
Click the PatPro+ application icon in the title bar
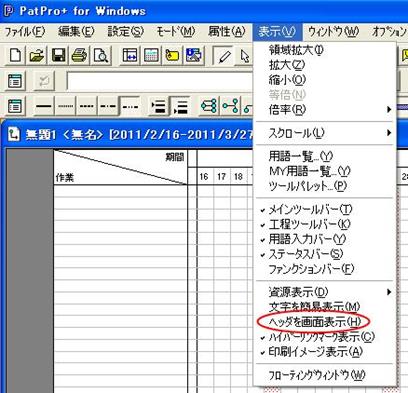pyautogui.click(x=8, y=11)
